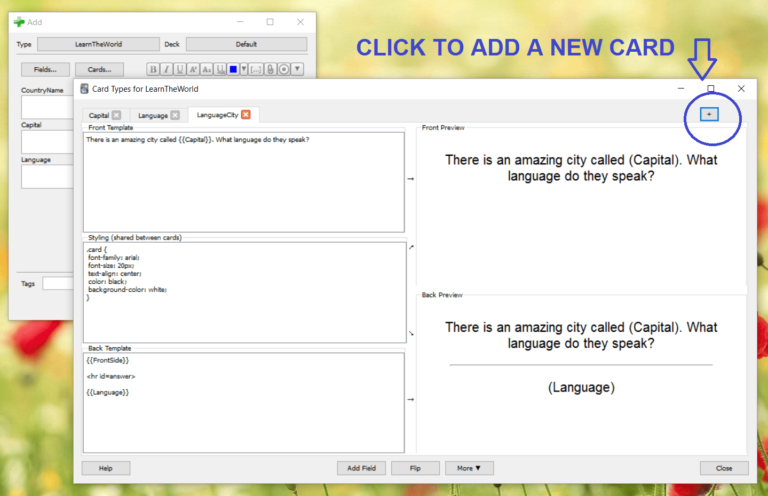
Task: Click the subscript formatting icon
Action: [206, 69]
